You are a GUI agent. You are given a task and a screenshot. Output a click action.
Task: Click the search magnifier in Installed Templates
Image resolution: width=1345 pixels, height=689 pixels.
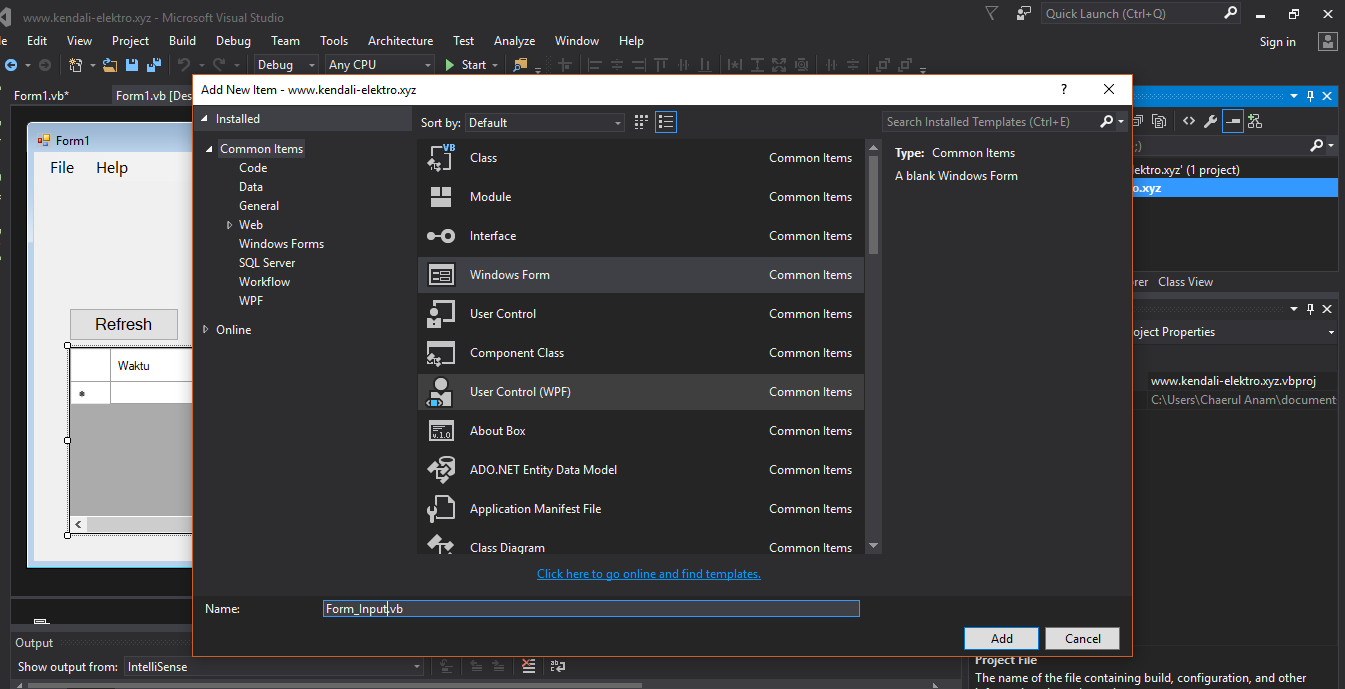click(1107, 122)
